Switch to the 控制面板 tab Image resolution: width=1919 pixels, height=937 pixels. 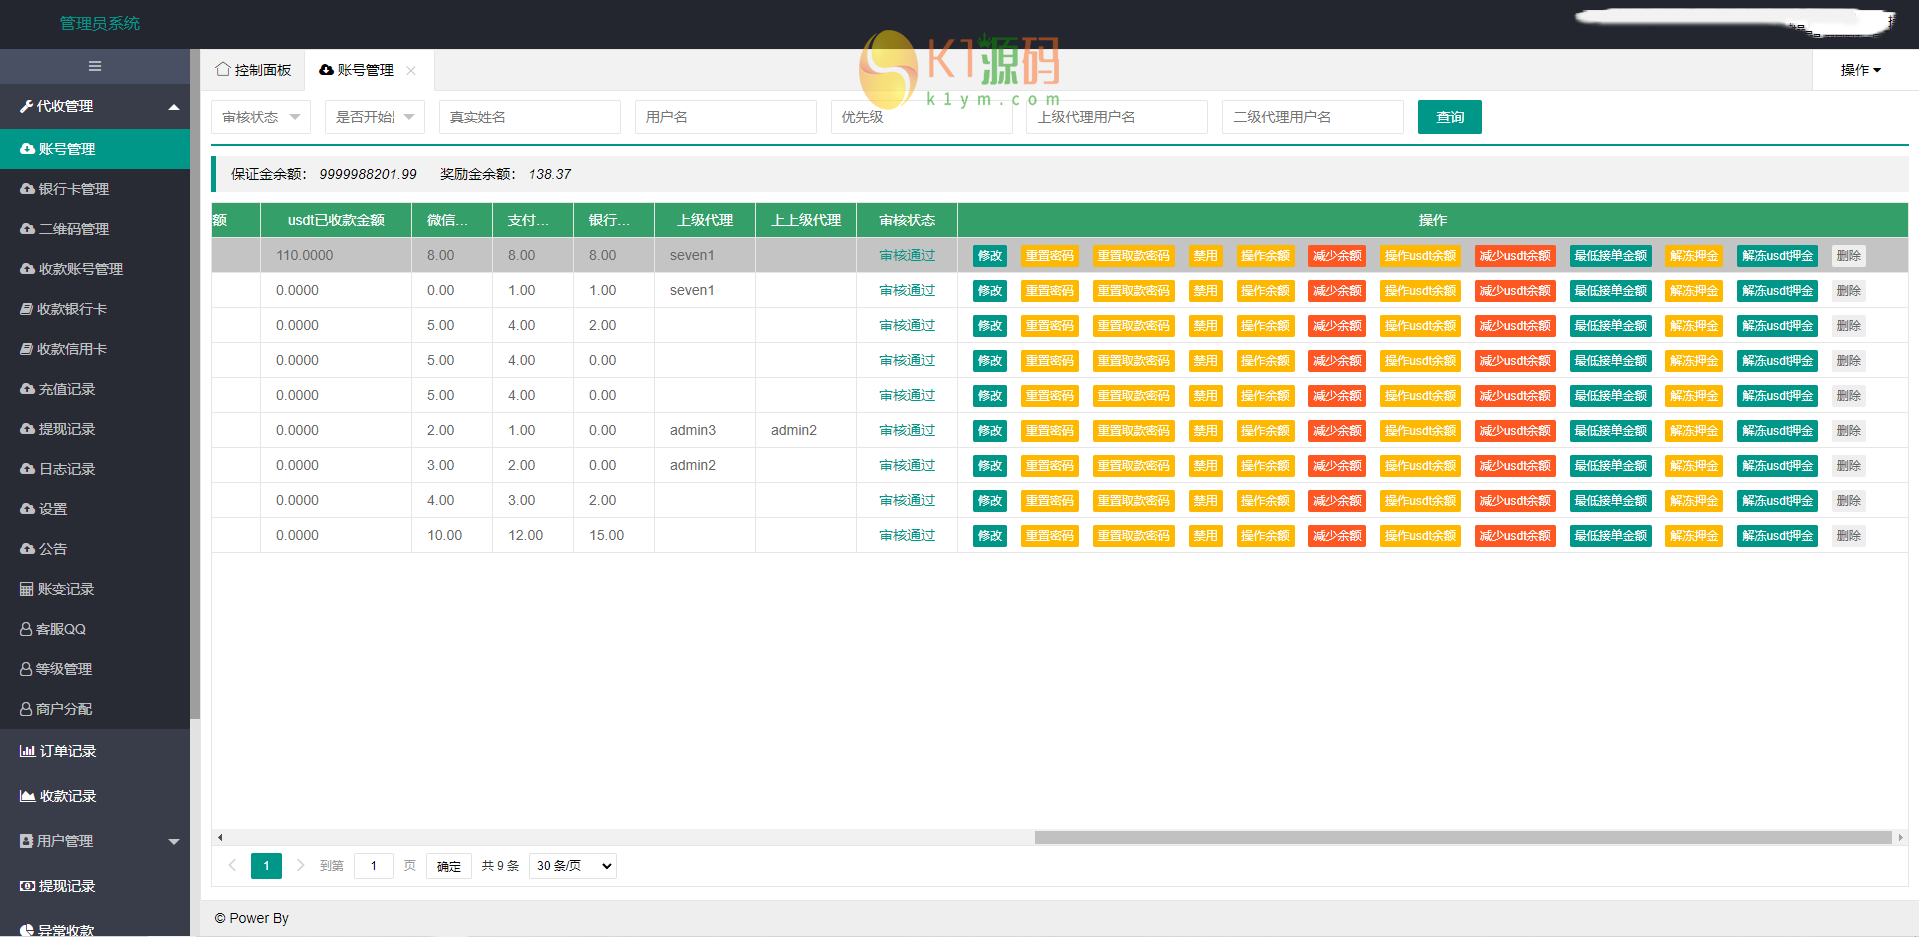tap(254, 70)
